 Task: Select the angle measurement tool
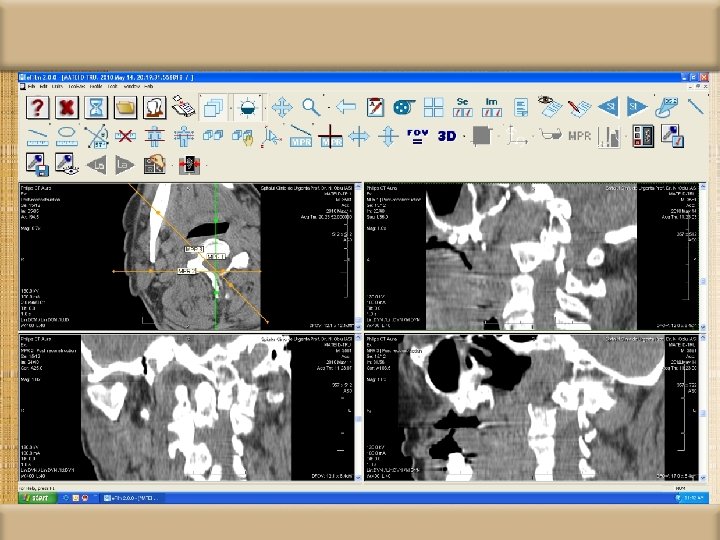(x=96, y=136)
